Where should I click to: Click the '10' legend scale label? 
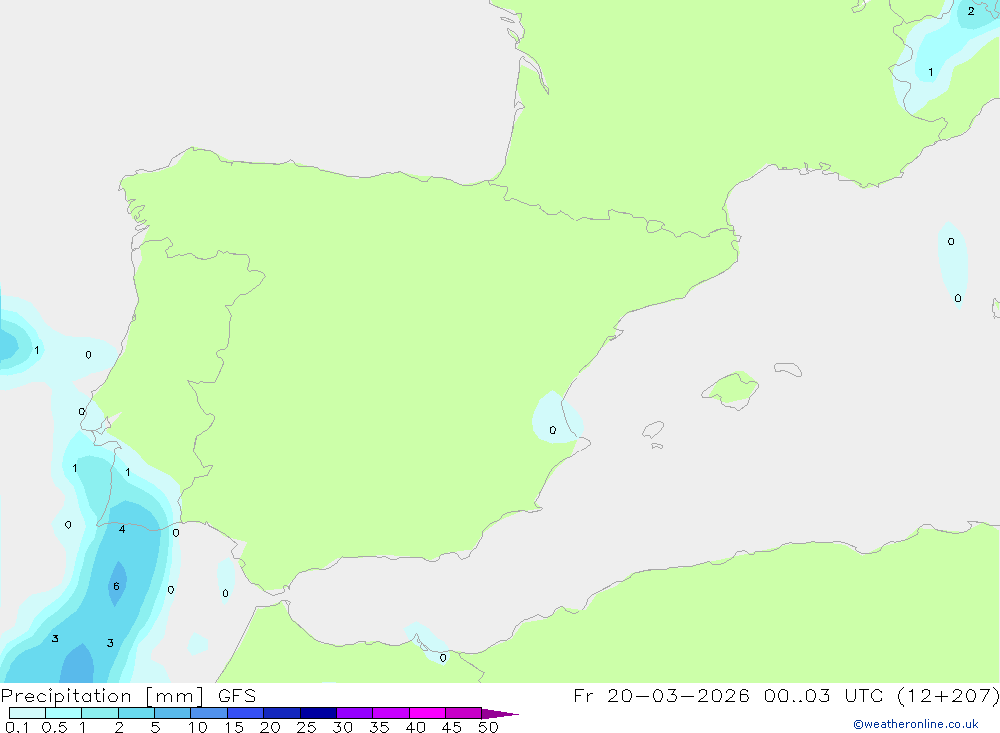coord(198,727)
